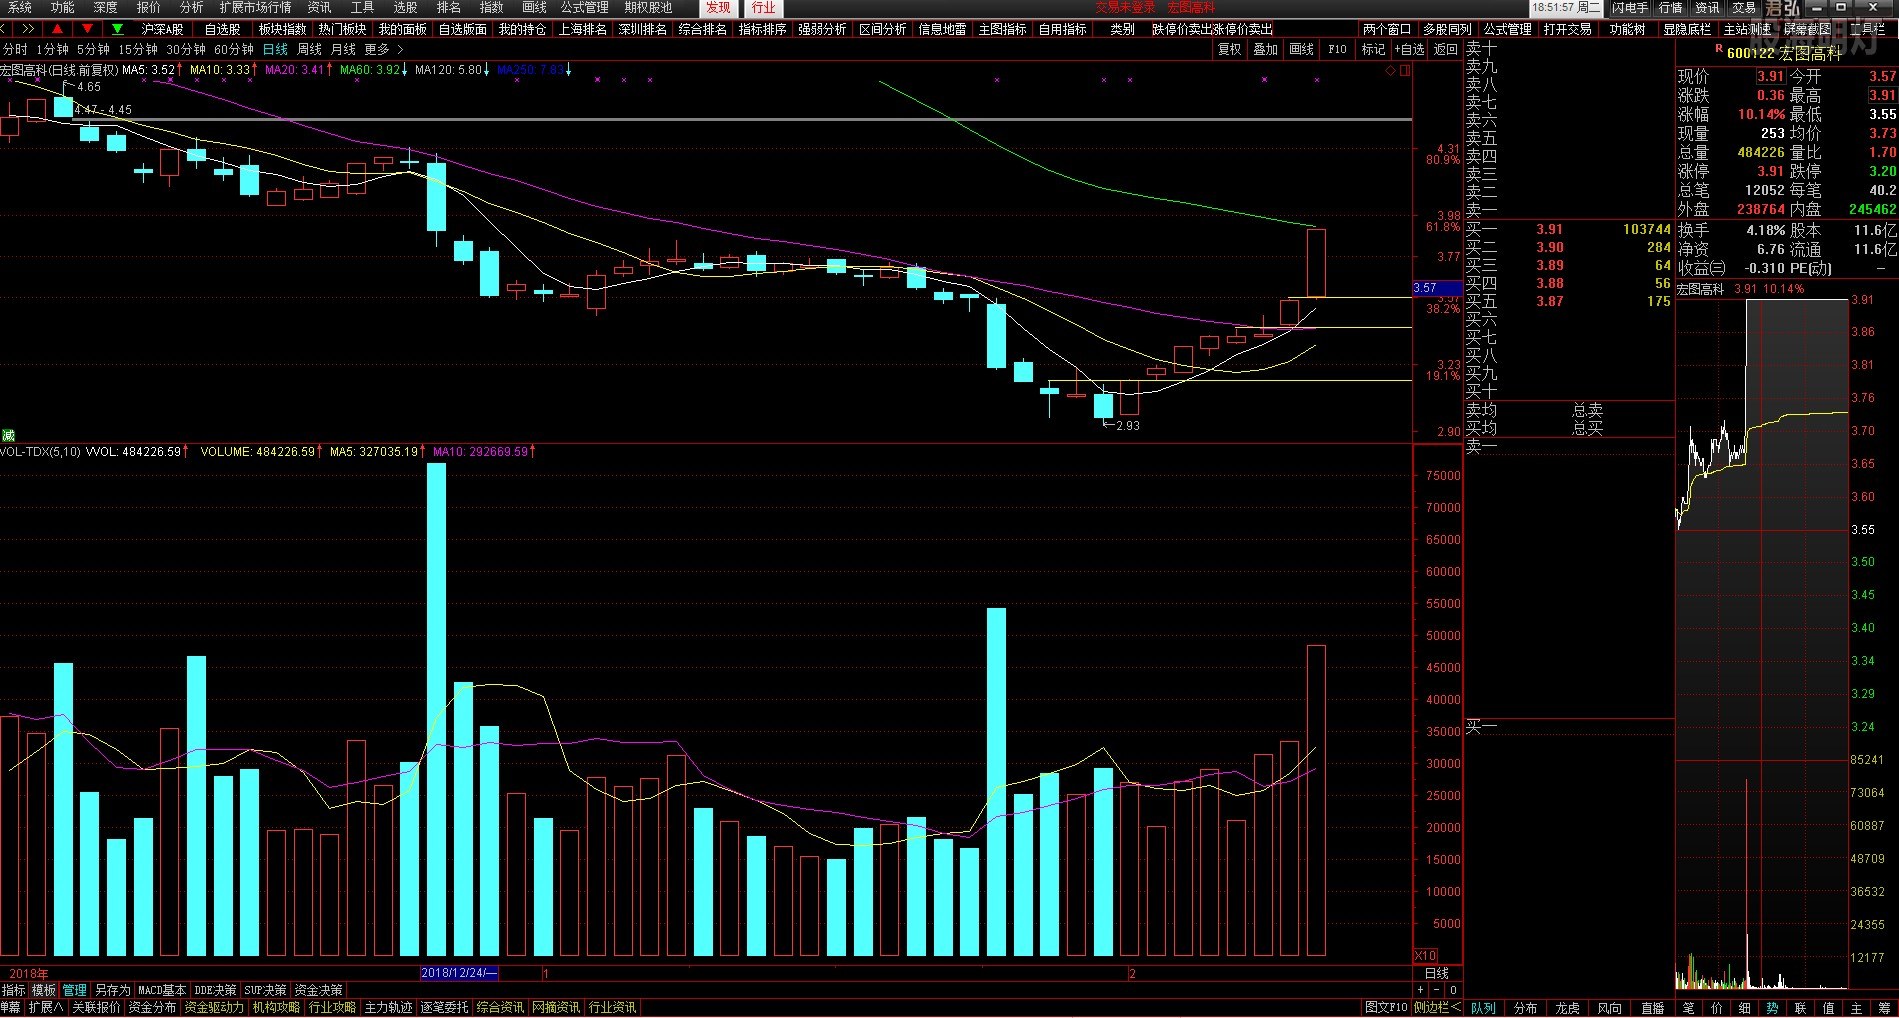Click 打开交易 to open trading
Image resolution: width=1899 pixels, height=1018 pixels.
point(1567,29)
